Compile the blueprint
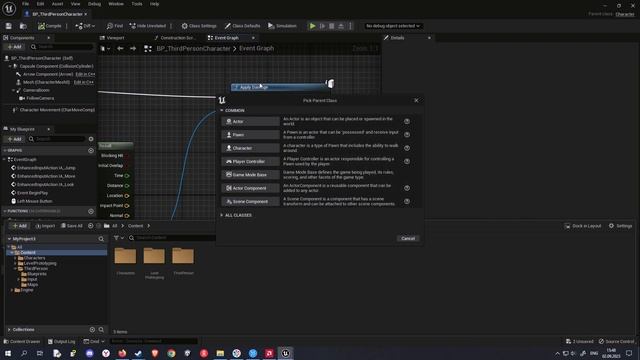 point(49,26)
